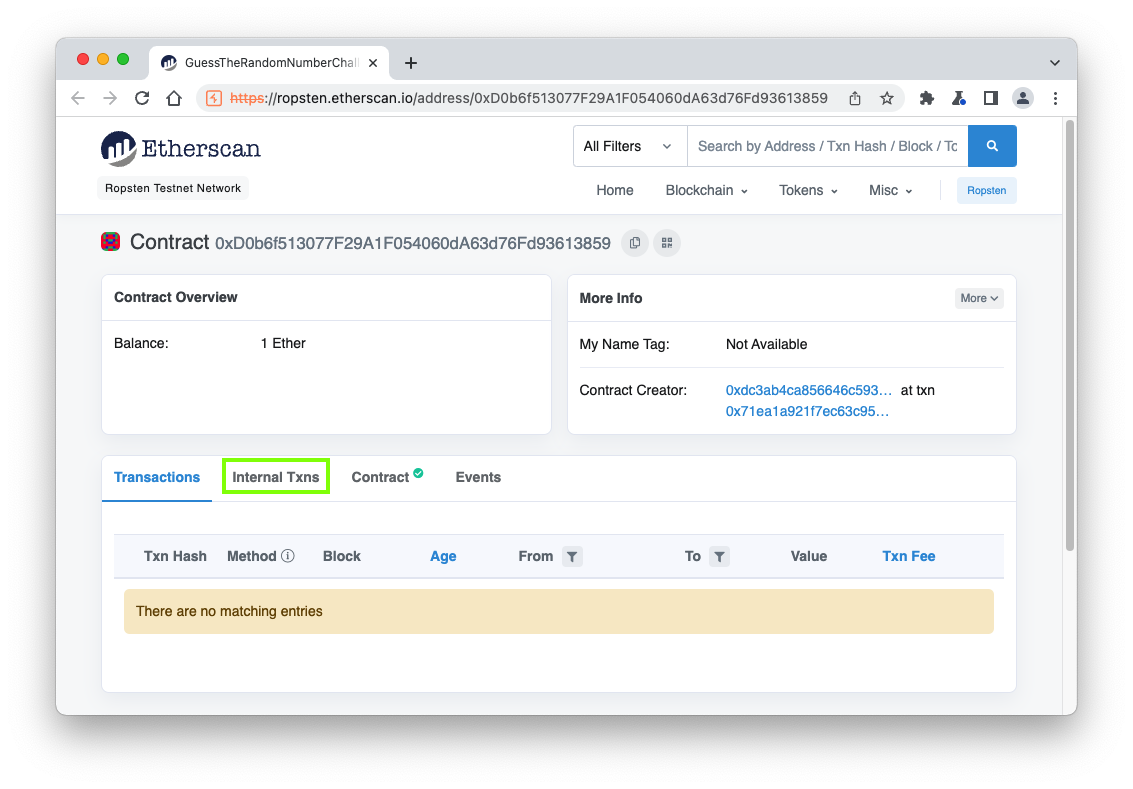Open Chrome three-dot menu
This screenshot has height=789, width=1133.
[x=1055, y=98]
